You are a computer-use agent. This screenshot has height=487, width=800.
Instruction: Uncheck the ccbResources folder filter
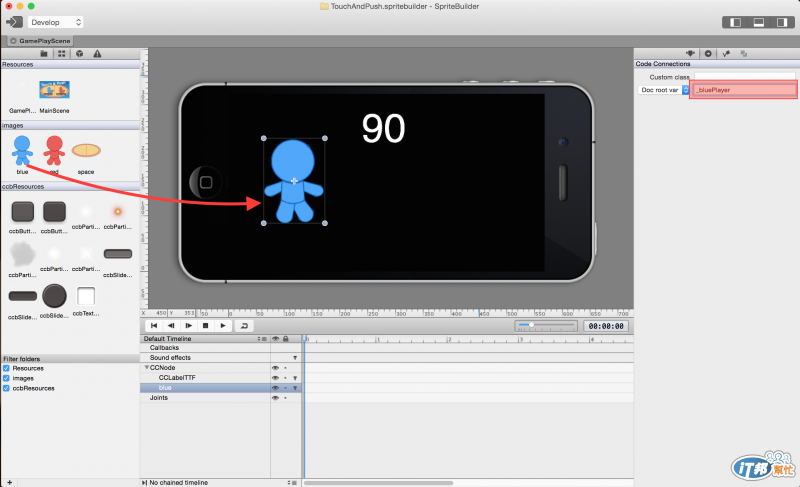(x=6, y=388)
